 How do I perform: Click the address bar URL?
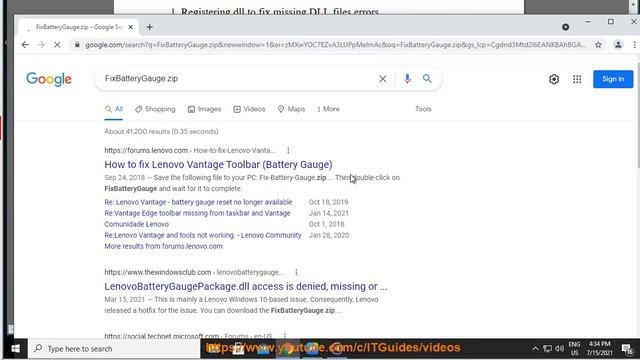335,44
